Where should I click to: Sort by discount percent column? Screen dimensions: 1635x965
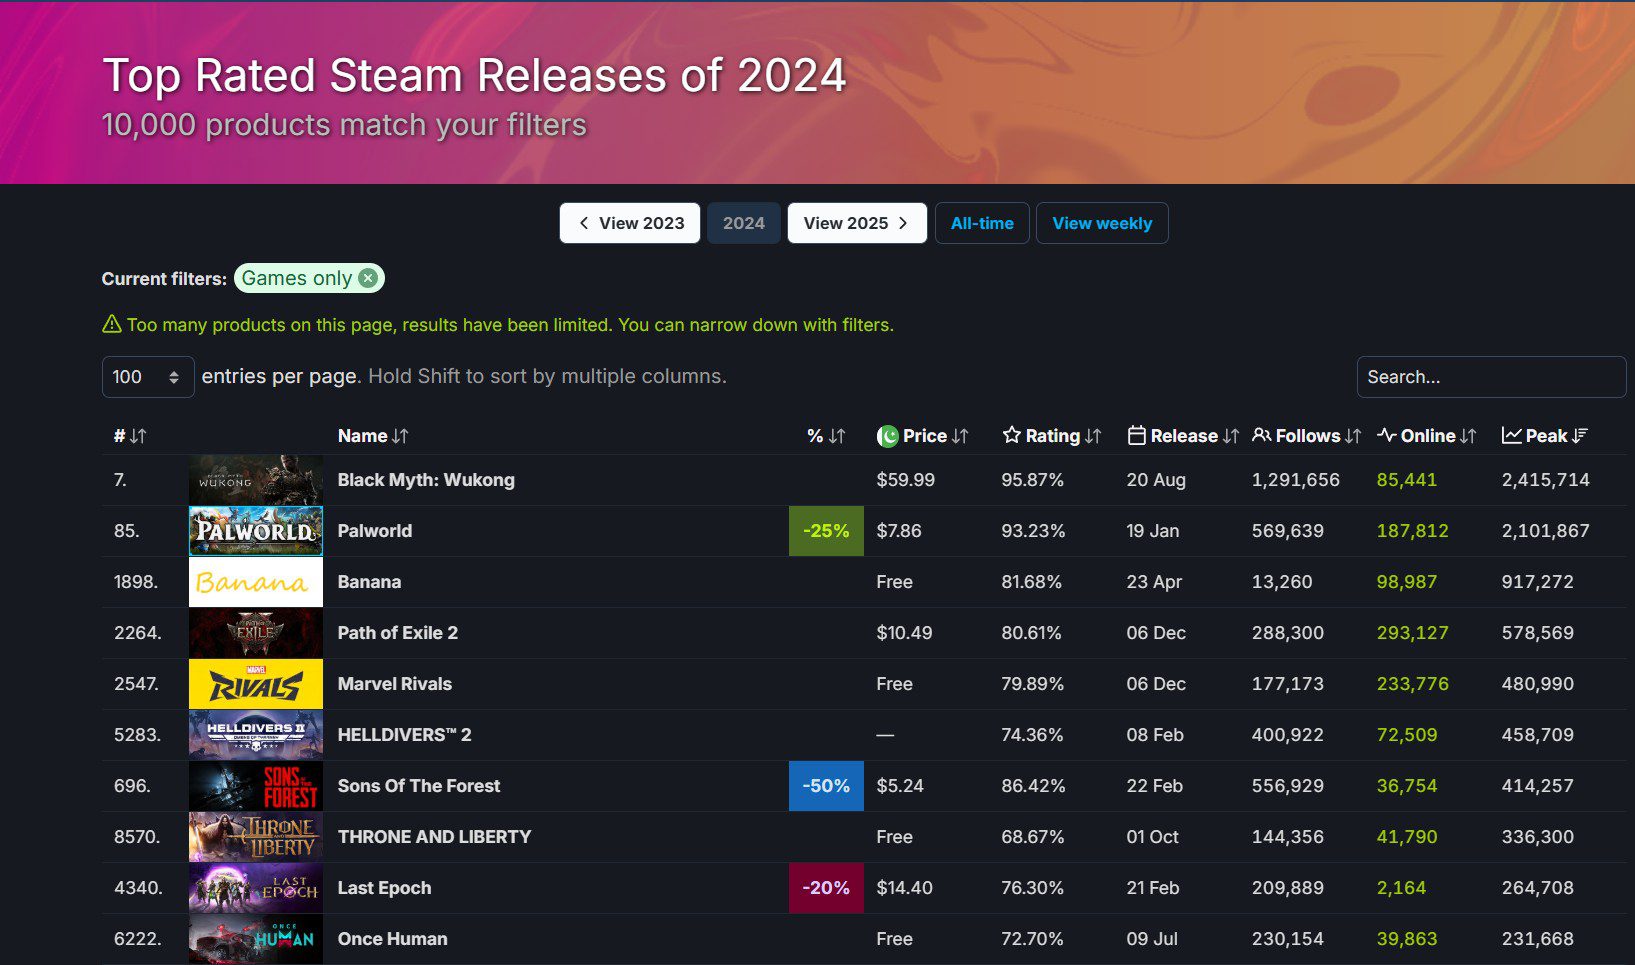point(825,436)
